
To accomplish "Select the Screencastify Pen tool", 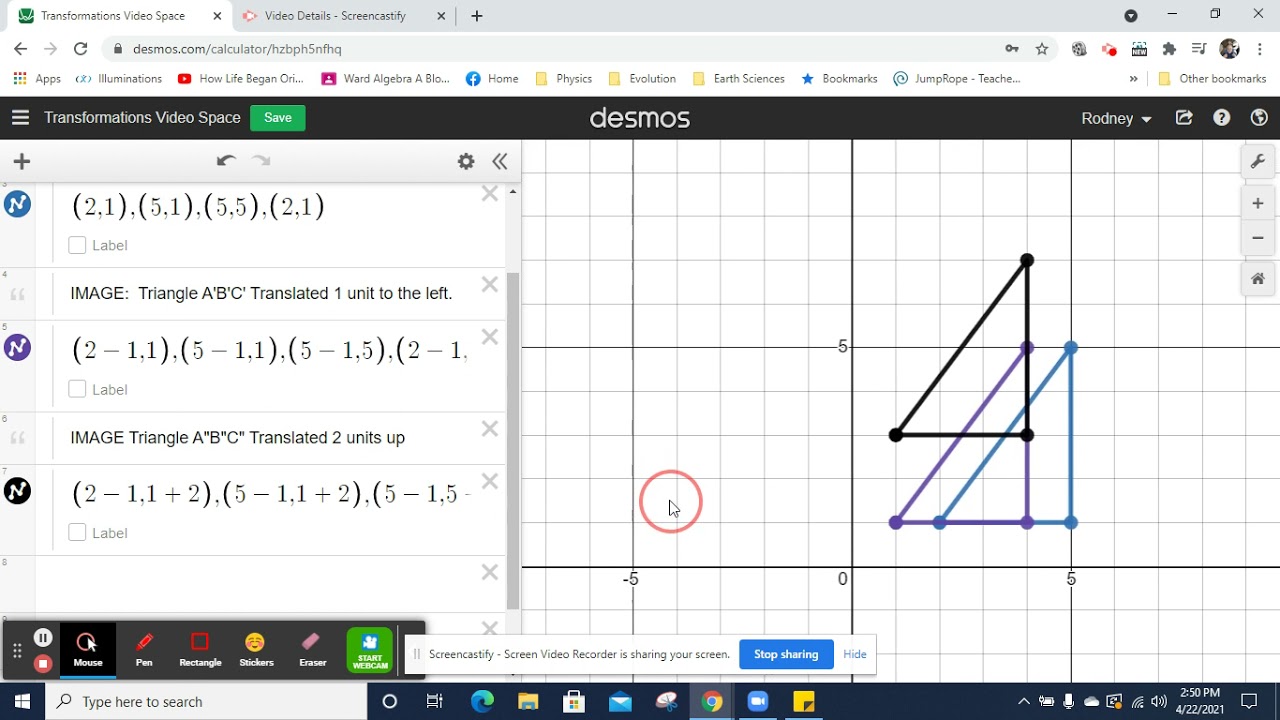I will [x=144, y=648].
